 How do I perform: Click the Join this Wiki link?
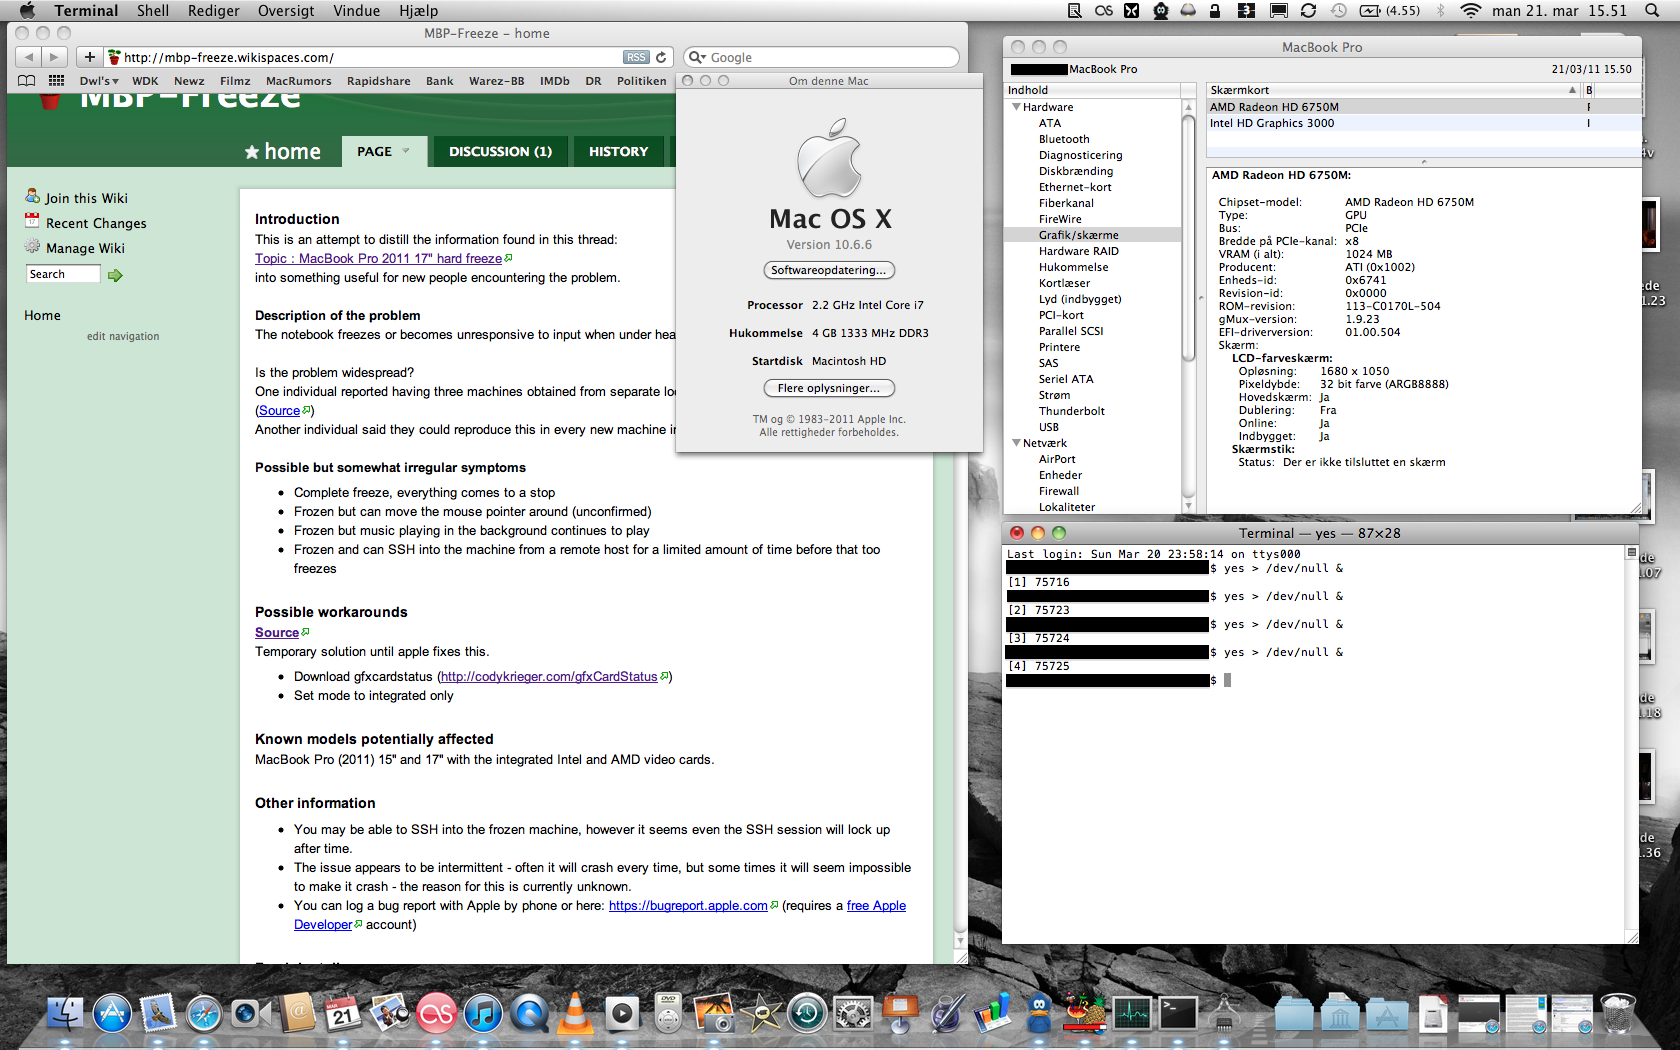(x=86, y=198)
